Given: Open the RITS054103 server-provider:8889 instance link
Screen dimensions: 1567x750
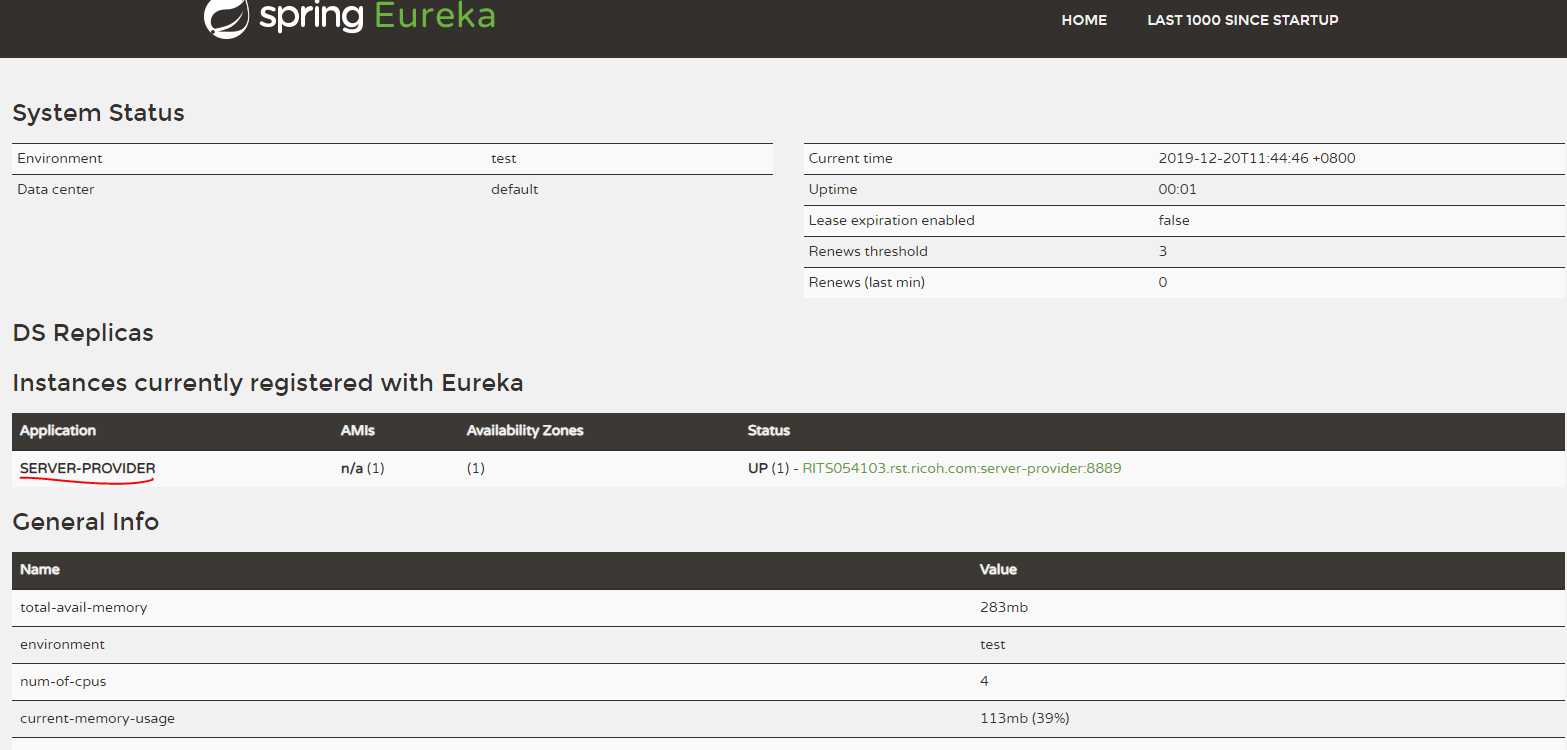Looking at the screenshot, I should [962, 468].
